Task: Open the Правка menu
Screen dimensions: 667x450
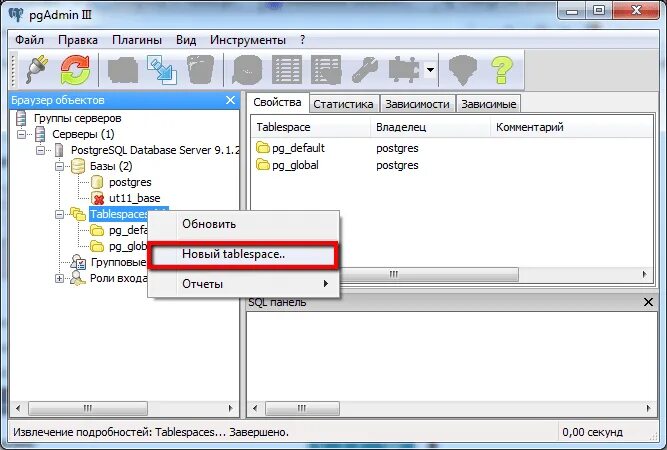Action: coord(78,40)
